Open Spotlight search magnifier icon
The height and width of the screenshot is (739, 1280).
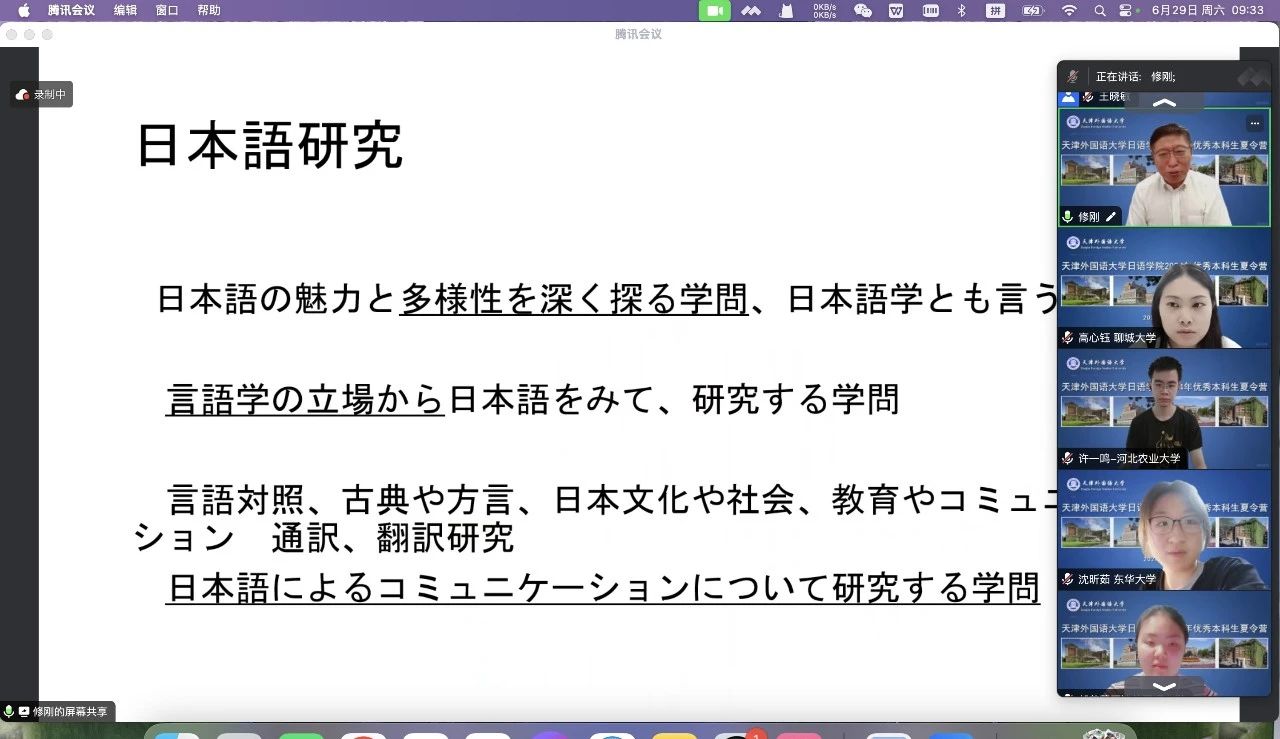[x=1100, y=10]
